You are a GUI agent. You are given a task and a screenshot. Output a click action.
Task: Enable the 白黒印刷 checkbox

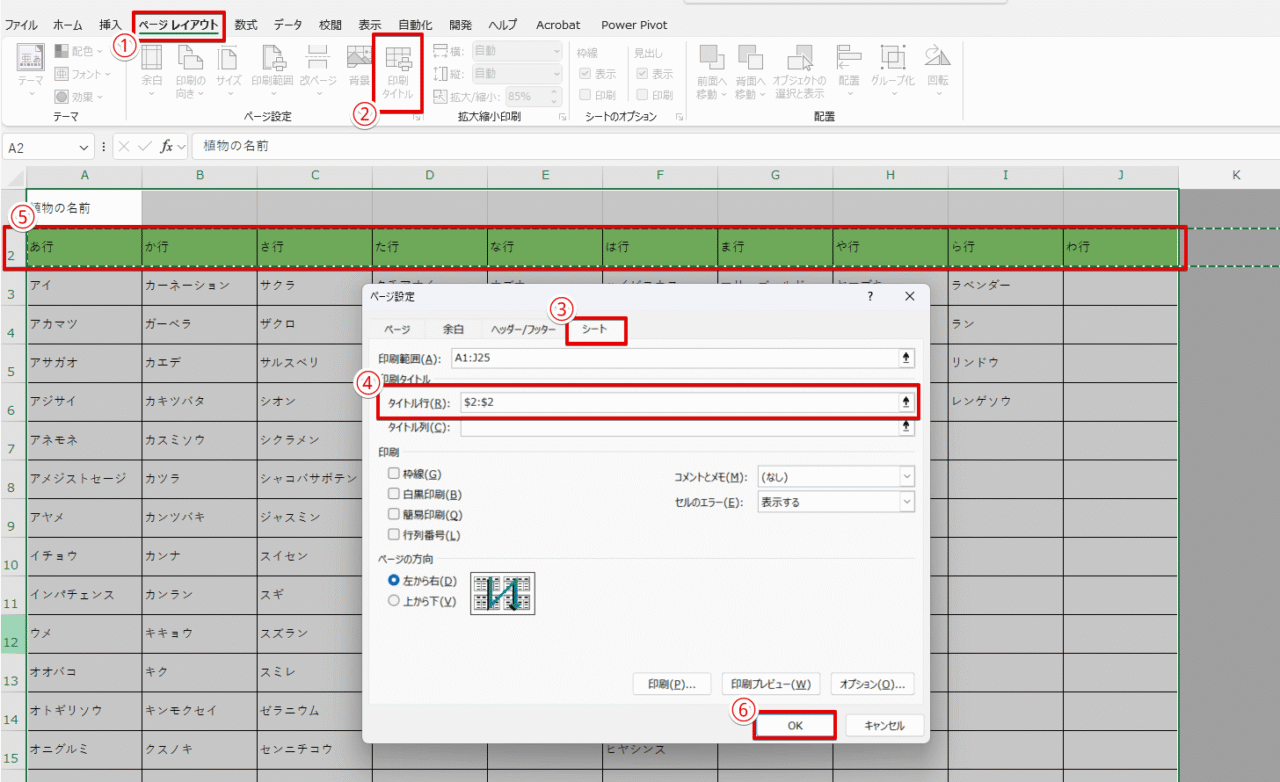click(394, 492)
